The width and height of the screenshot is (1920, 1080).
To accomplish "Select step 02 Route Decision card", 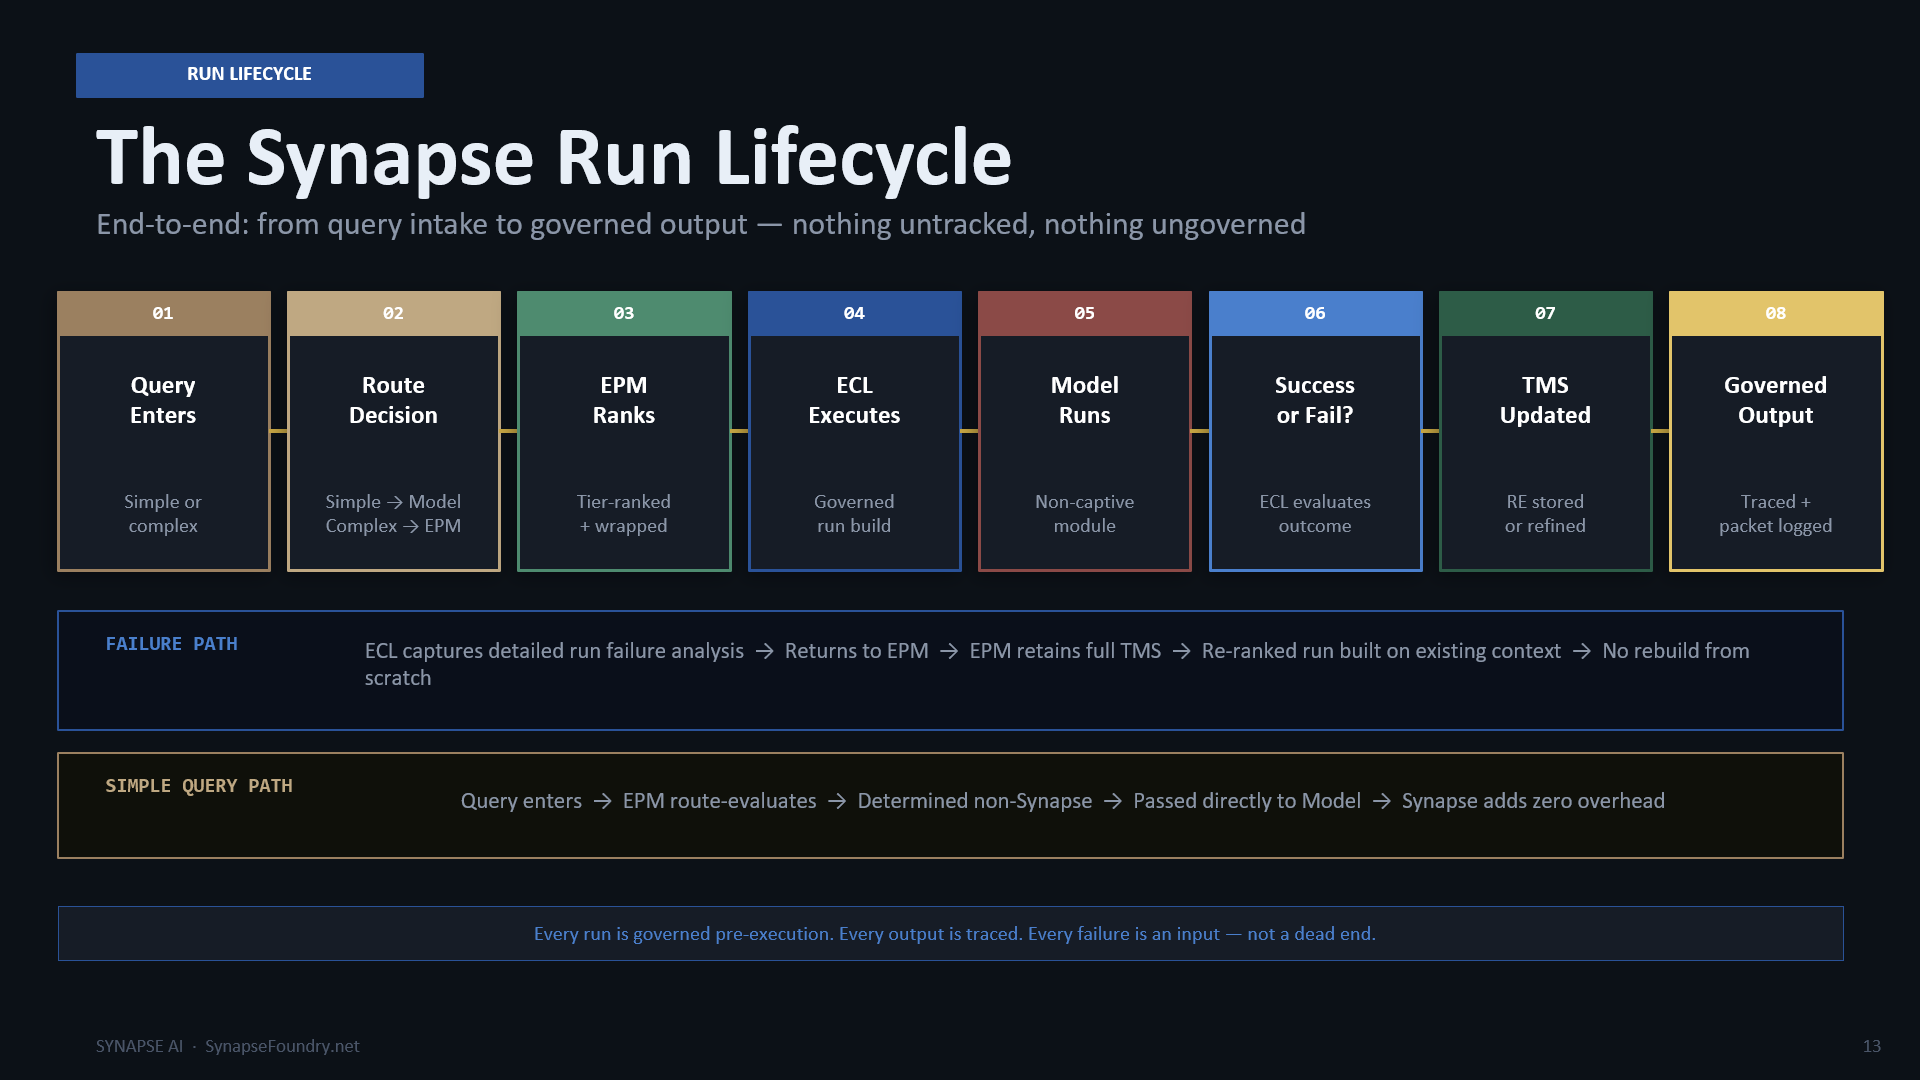I will click(x=393, y=431).
